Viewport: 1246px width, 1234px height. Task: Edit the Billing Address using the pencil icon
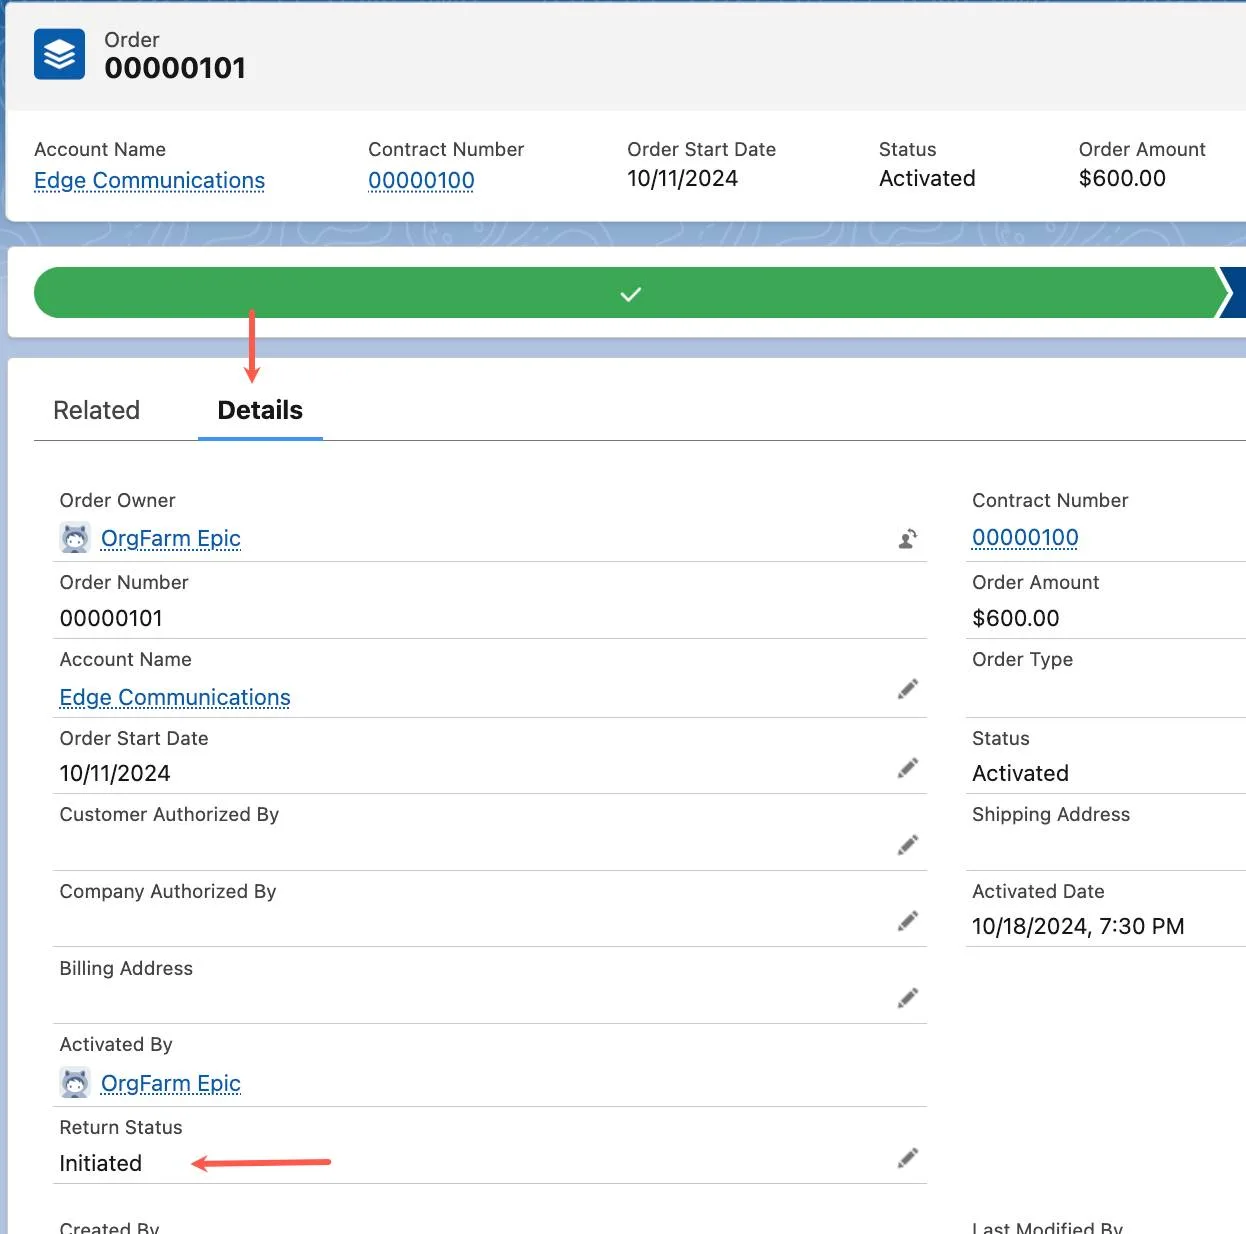(908, 997)
